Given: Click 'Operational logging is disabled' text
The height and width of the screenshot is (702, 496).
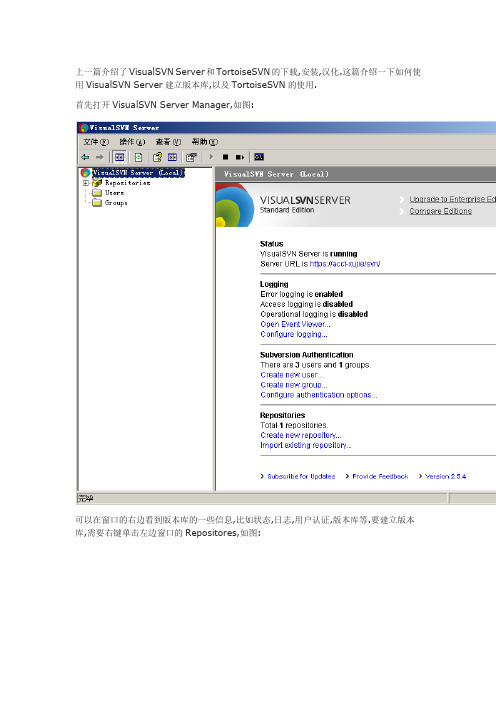Looking at the screenshot, I should [x=314, y=314].
